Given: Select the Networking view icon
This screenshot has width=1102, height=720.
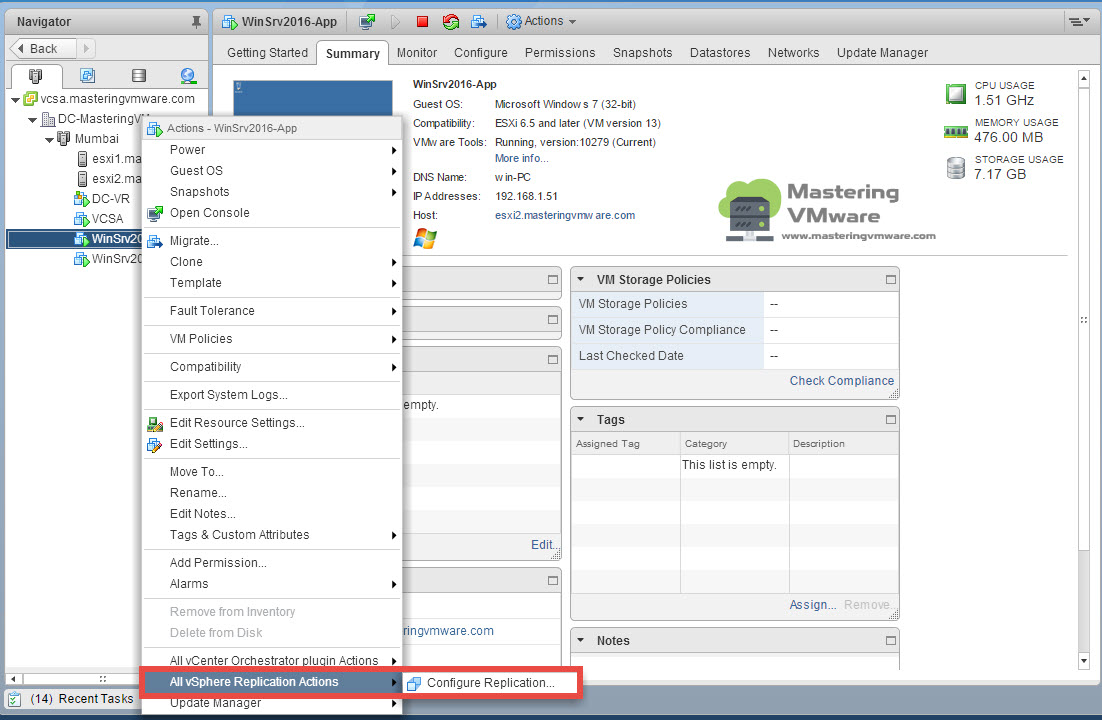Looking at the screenshot, I should pos(188,76).
